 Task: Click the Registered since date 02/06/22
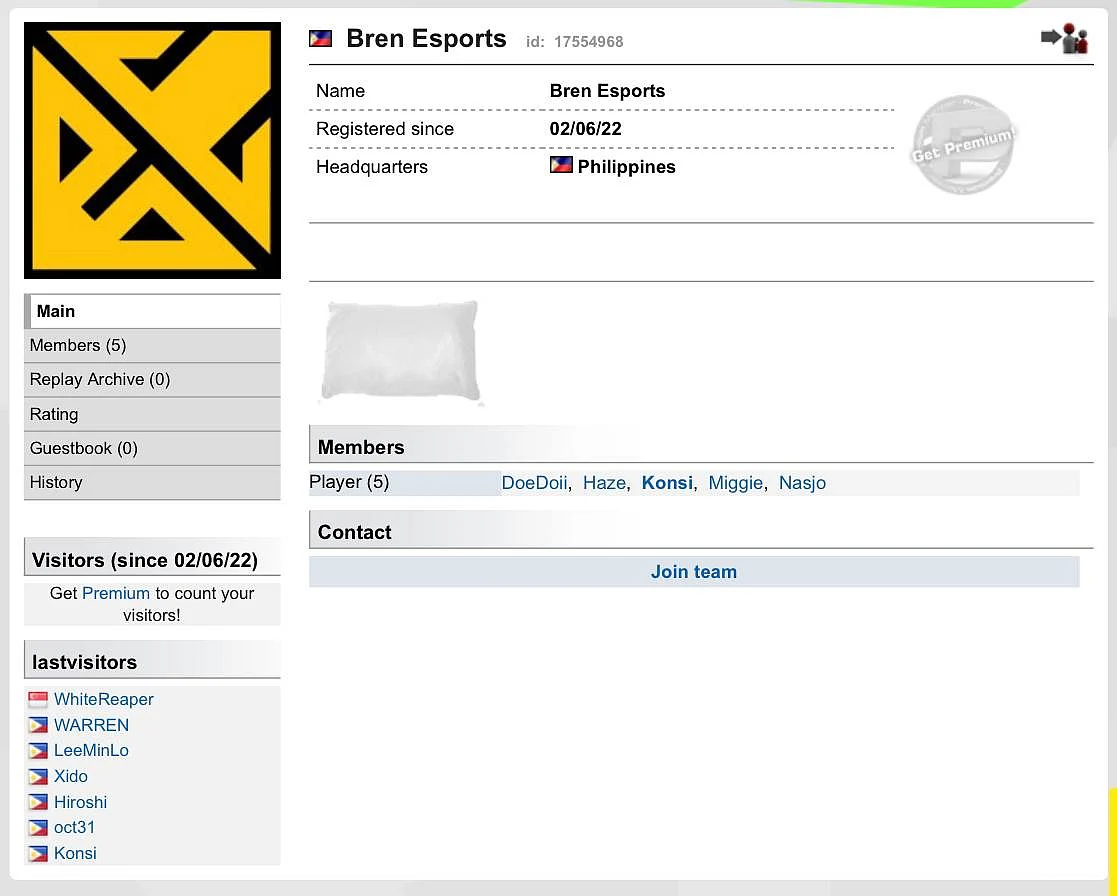(586, 129)
